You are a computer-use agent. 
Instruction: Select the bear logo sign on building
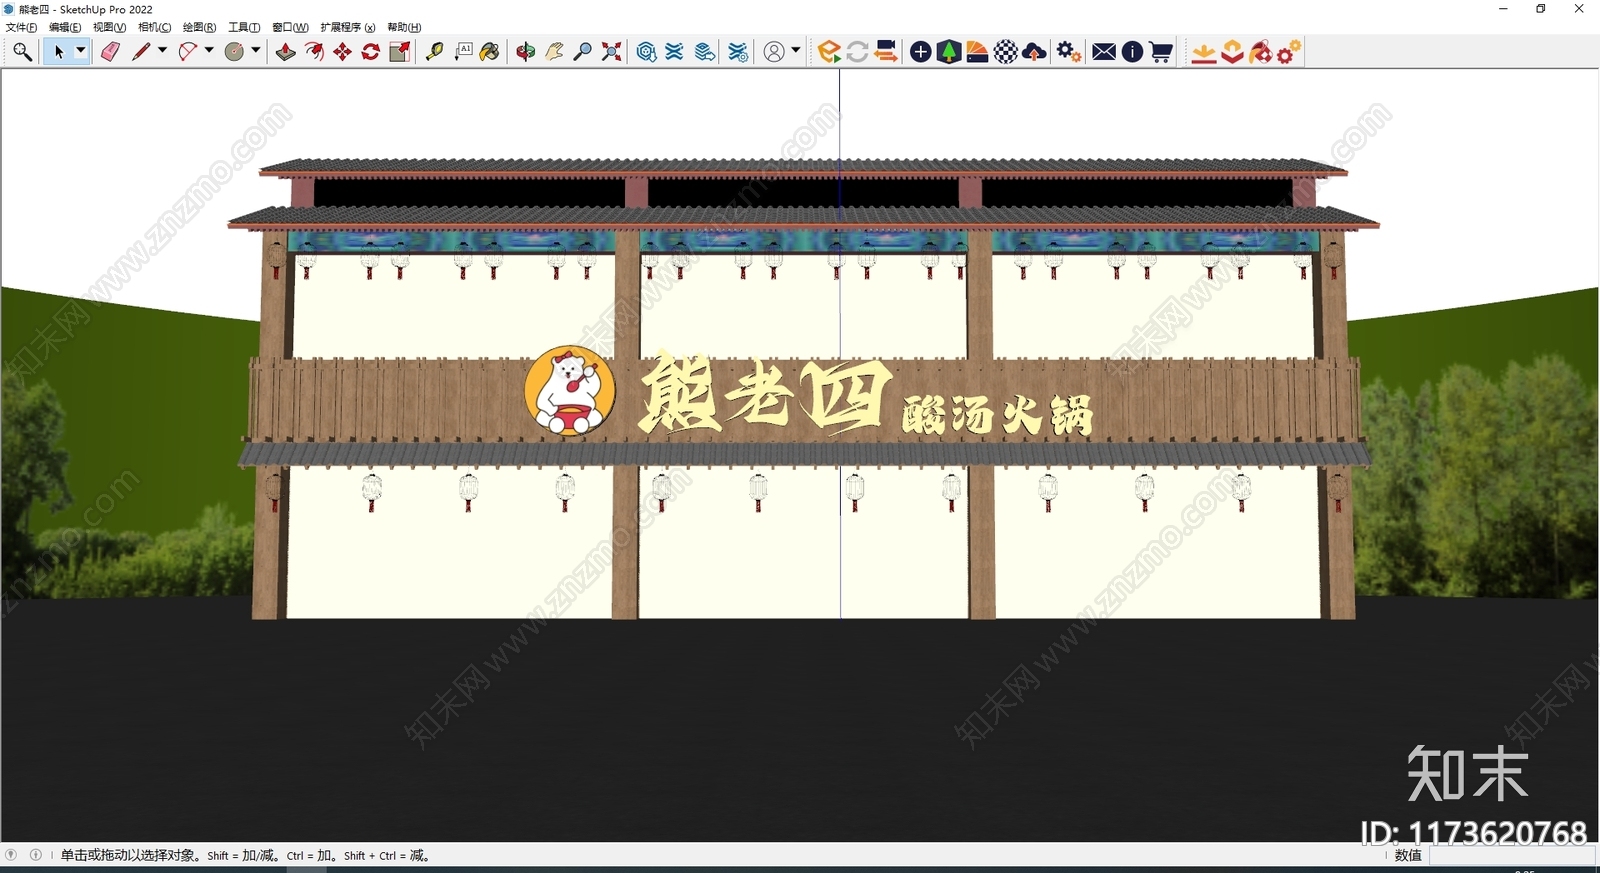[x=569, y=391]
